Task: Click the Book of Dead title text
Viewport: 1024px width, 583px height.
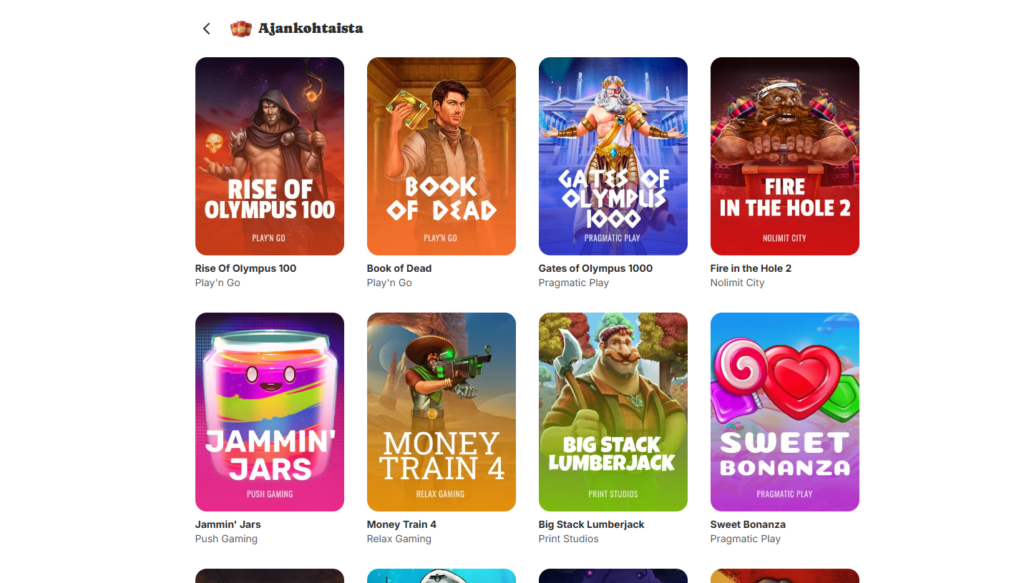Action: point(399,268)
